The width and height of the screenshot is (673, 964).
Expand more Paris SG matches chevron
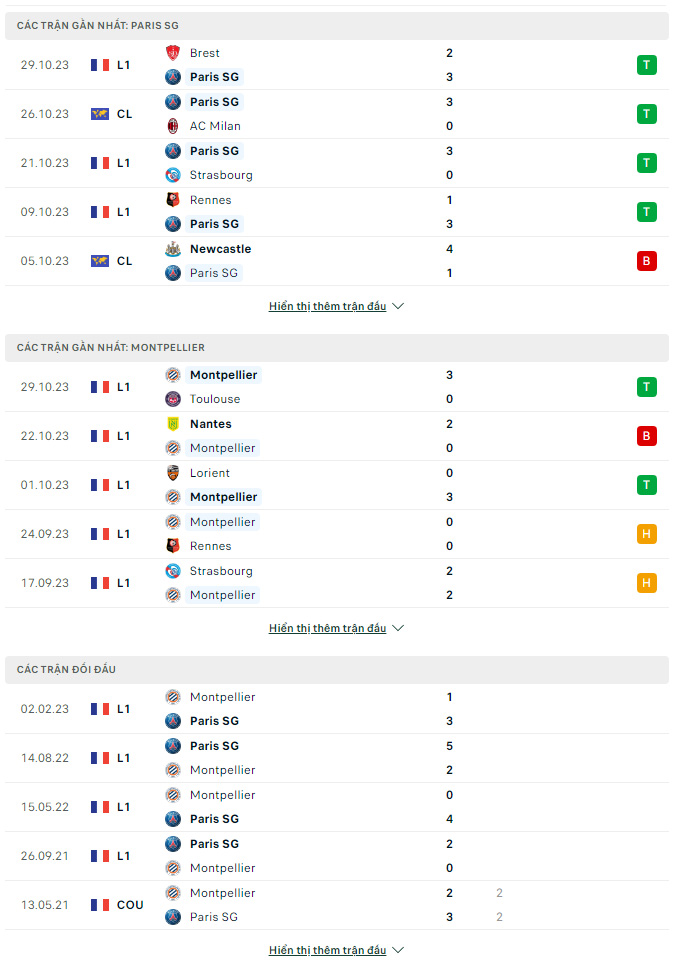pyautogui.click(x=398, y=306)
